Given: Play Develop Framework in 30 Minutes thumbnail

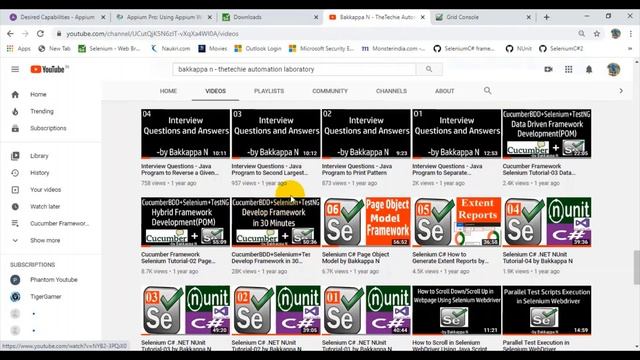Looking at the screenshot, I should [x=276, y=222].
